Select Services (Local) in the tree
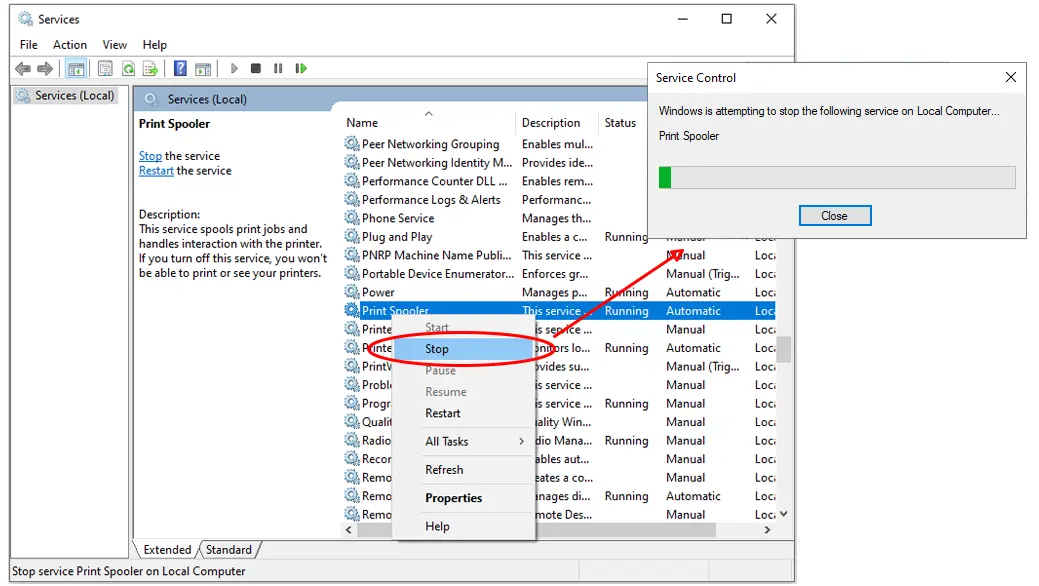Image resolution: width=1039 pixels, height=586 pixels. 75,96
